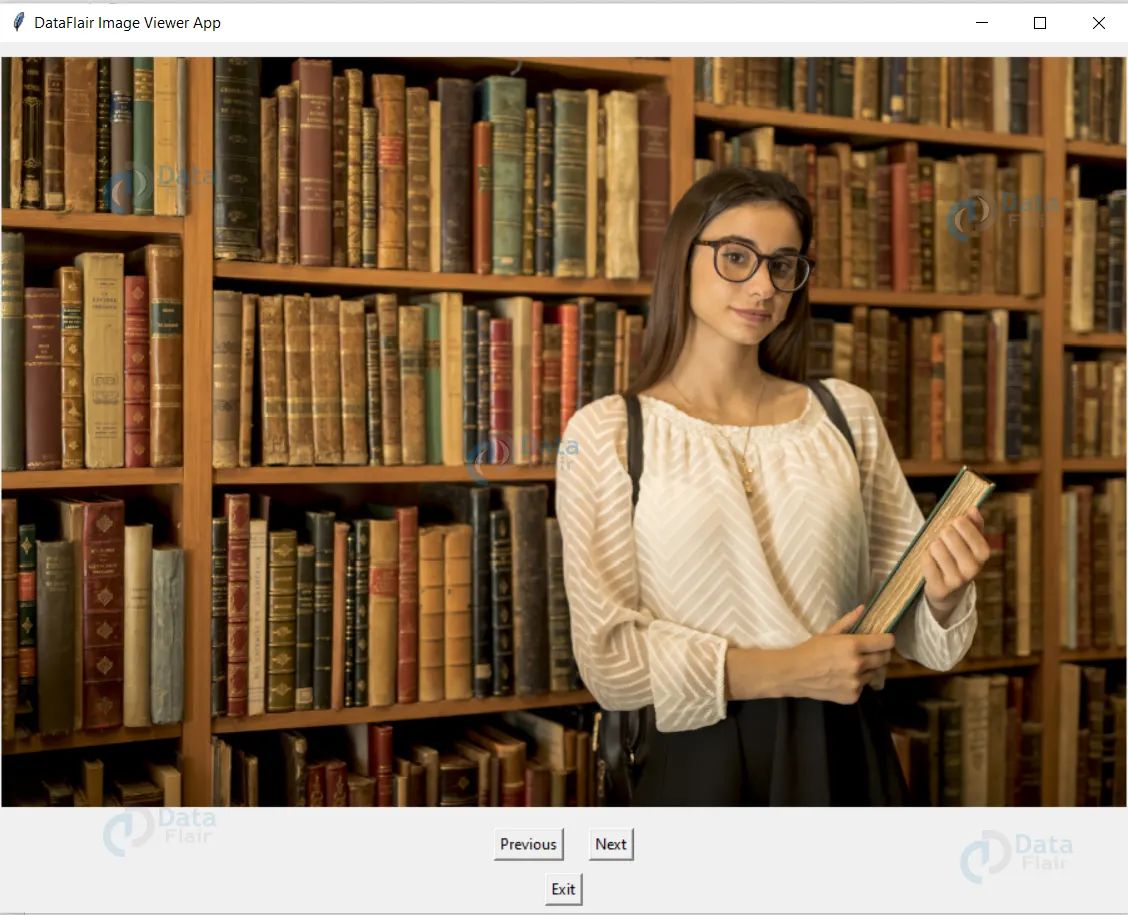
Task: Advance to the Next image
Action: [611, 845]
